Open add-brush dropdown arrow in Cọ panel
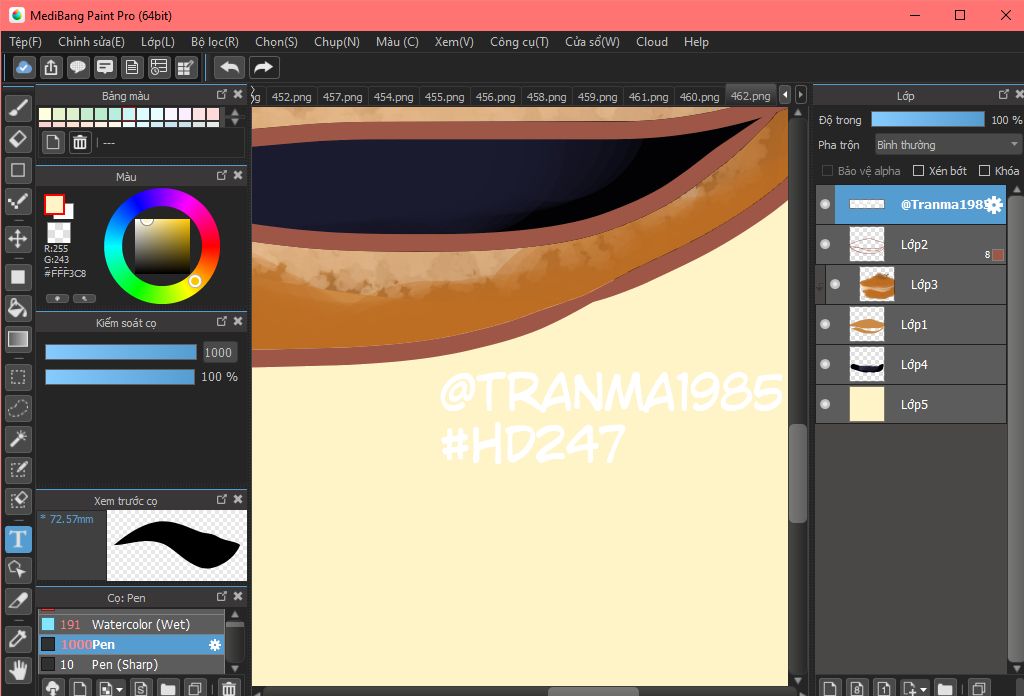 coord(120,689)
